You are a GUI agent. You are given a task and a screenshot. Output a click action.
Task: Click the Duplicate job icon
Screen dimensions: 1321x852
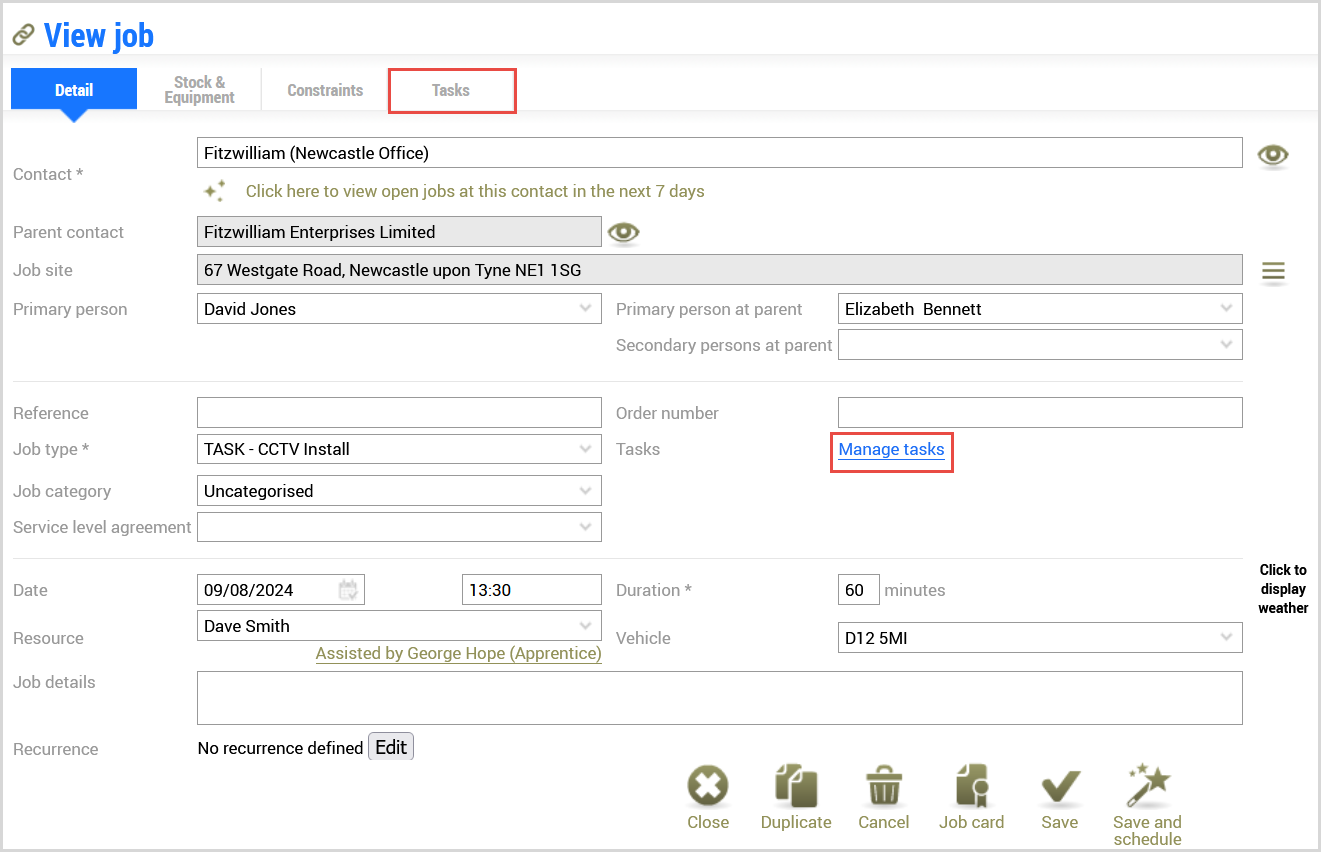tap(796, 787)
